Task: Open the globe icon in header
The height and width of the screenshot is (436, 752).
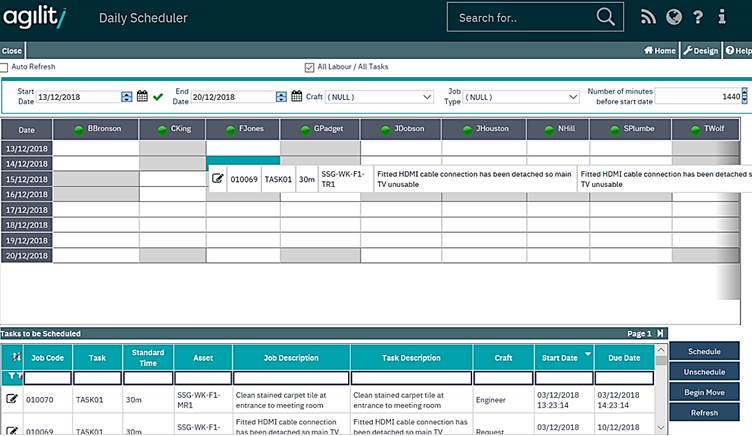Action: (673, 17)
